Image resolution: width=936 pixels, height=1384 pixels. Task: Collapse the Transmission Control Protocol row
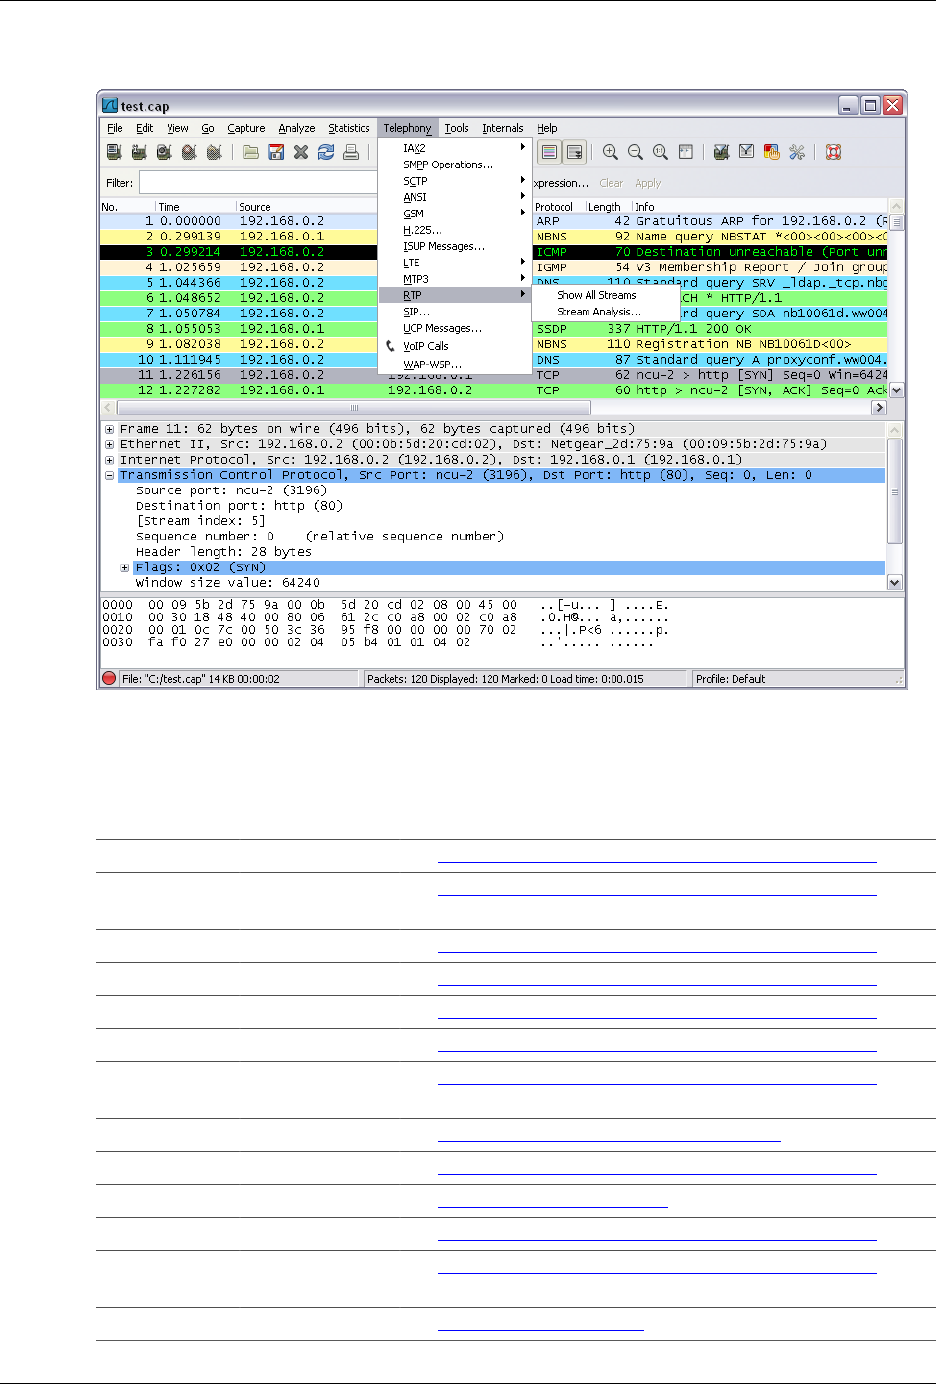coord(109,475)
